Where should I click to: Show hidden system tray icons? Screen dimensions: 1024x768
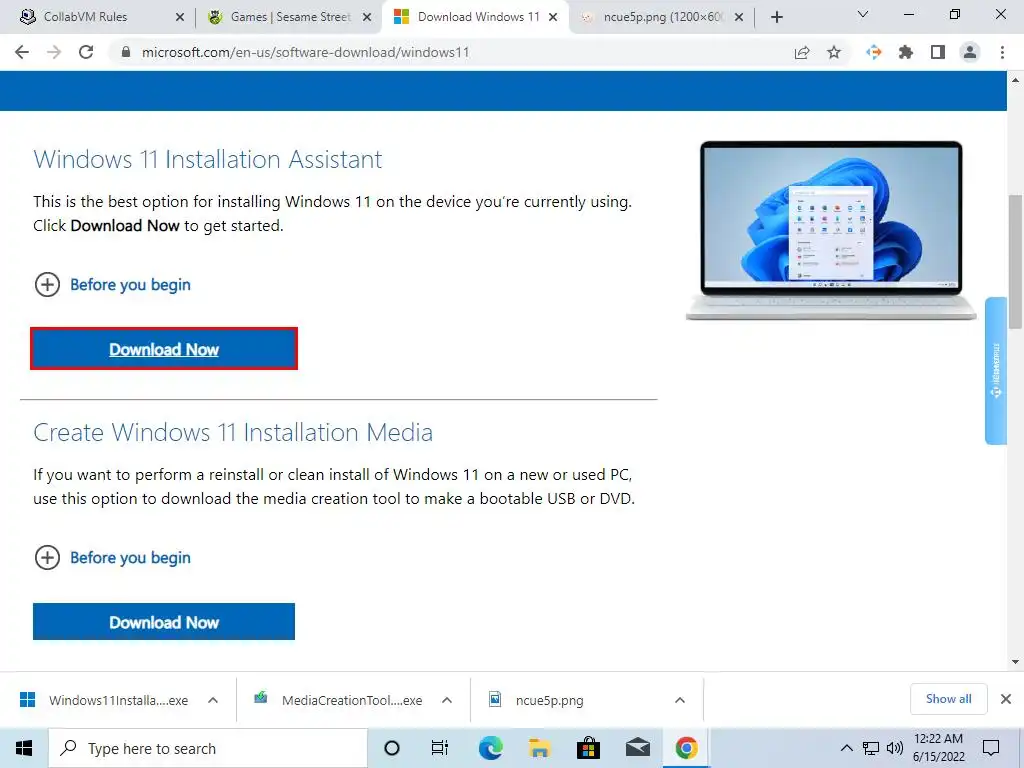[846, 748]
